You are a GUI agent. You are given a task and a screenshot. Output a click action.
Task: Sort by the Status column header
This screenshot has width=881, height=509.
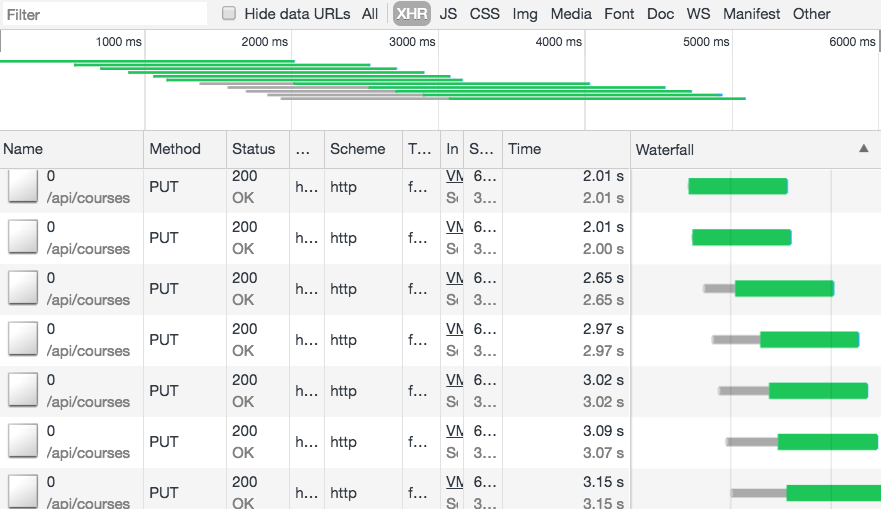(253, 149)
